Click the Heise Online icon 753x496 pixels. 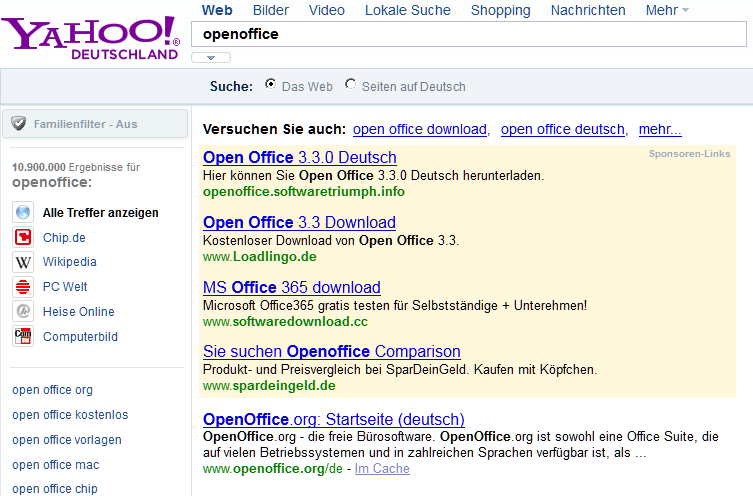point(23,312)
